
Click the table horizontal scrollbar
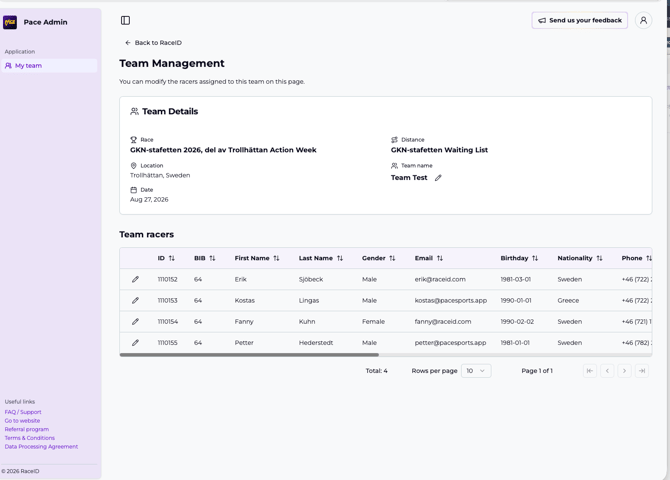click(x=249, y=355)
